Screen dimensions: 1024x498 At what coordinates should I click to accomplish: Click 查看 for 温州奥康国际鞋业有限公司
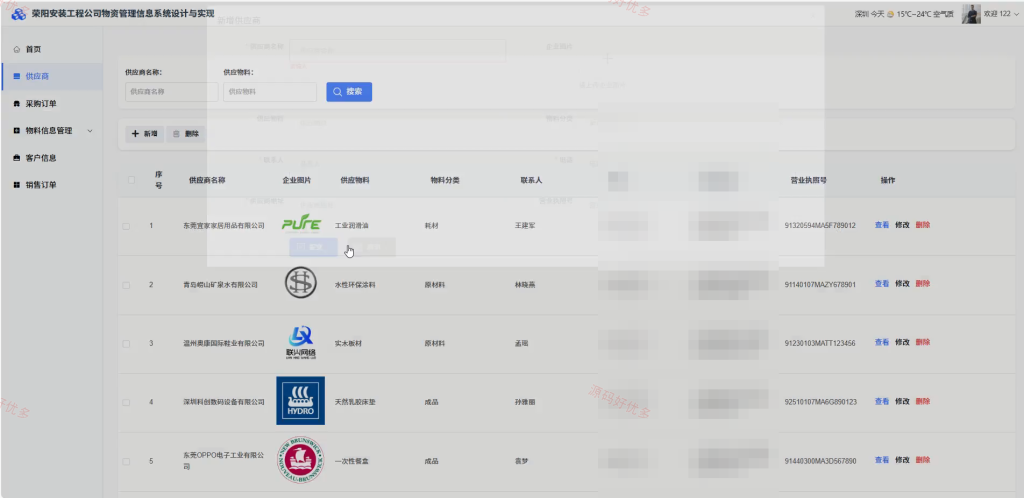(882, 342)
